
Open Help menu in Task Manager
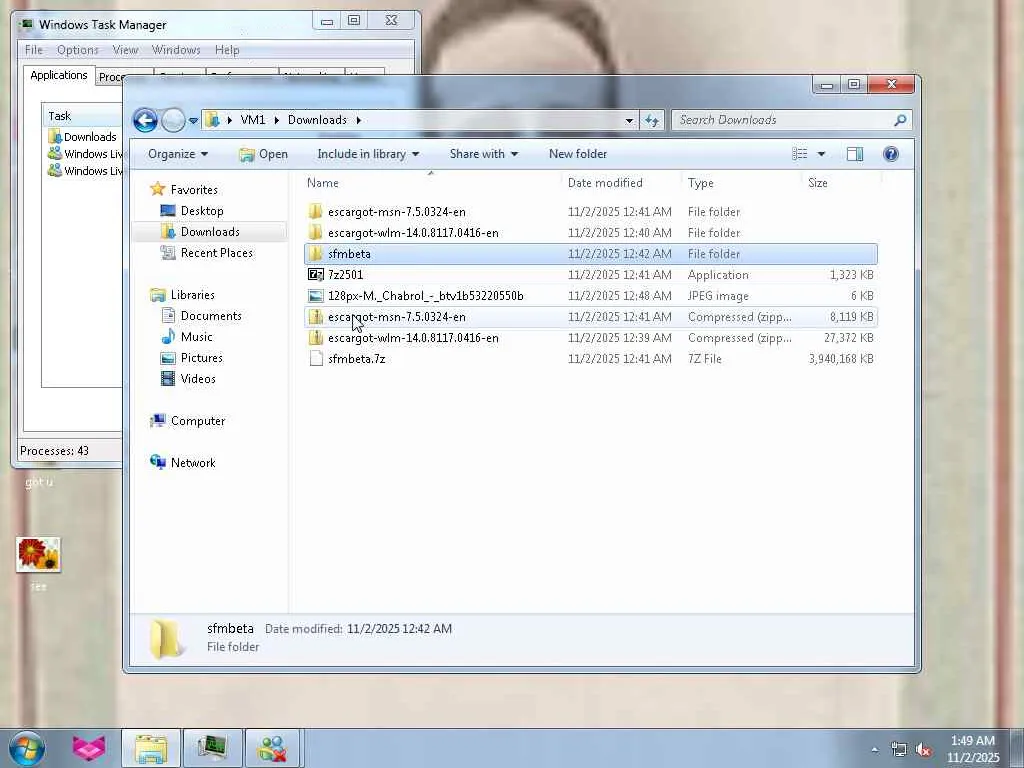(227, 50)
